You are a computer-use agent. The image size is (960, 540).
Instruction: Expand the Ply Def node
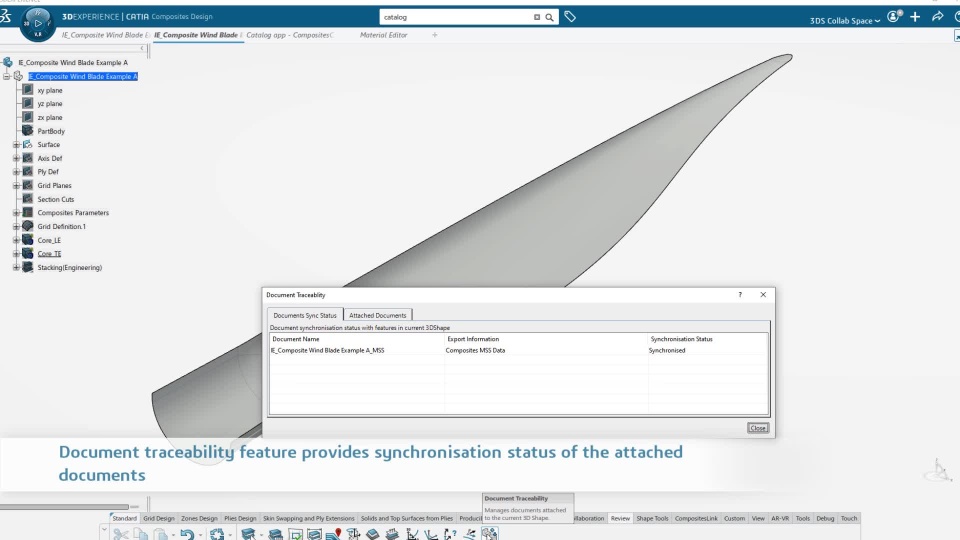click(x=17, y=171)
